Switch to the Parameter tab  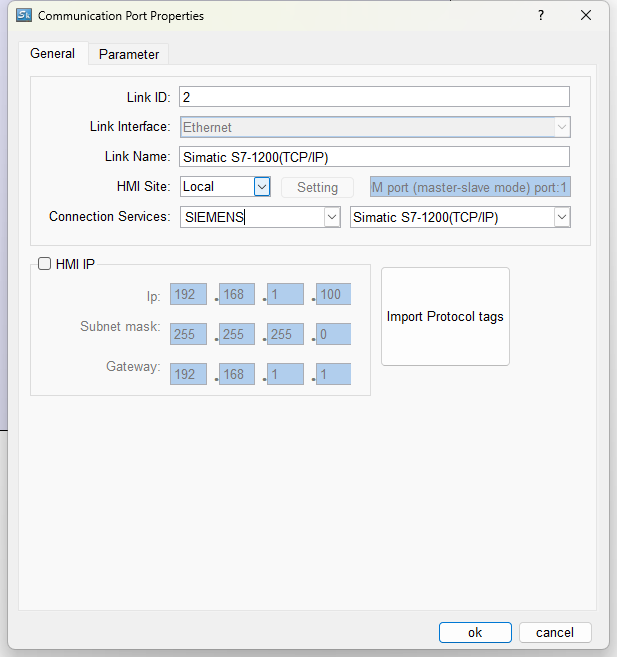coord(128,54)
